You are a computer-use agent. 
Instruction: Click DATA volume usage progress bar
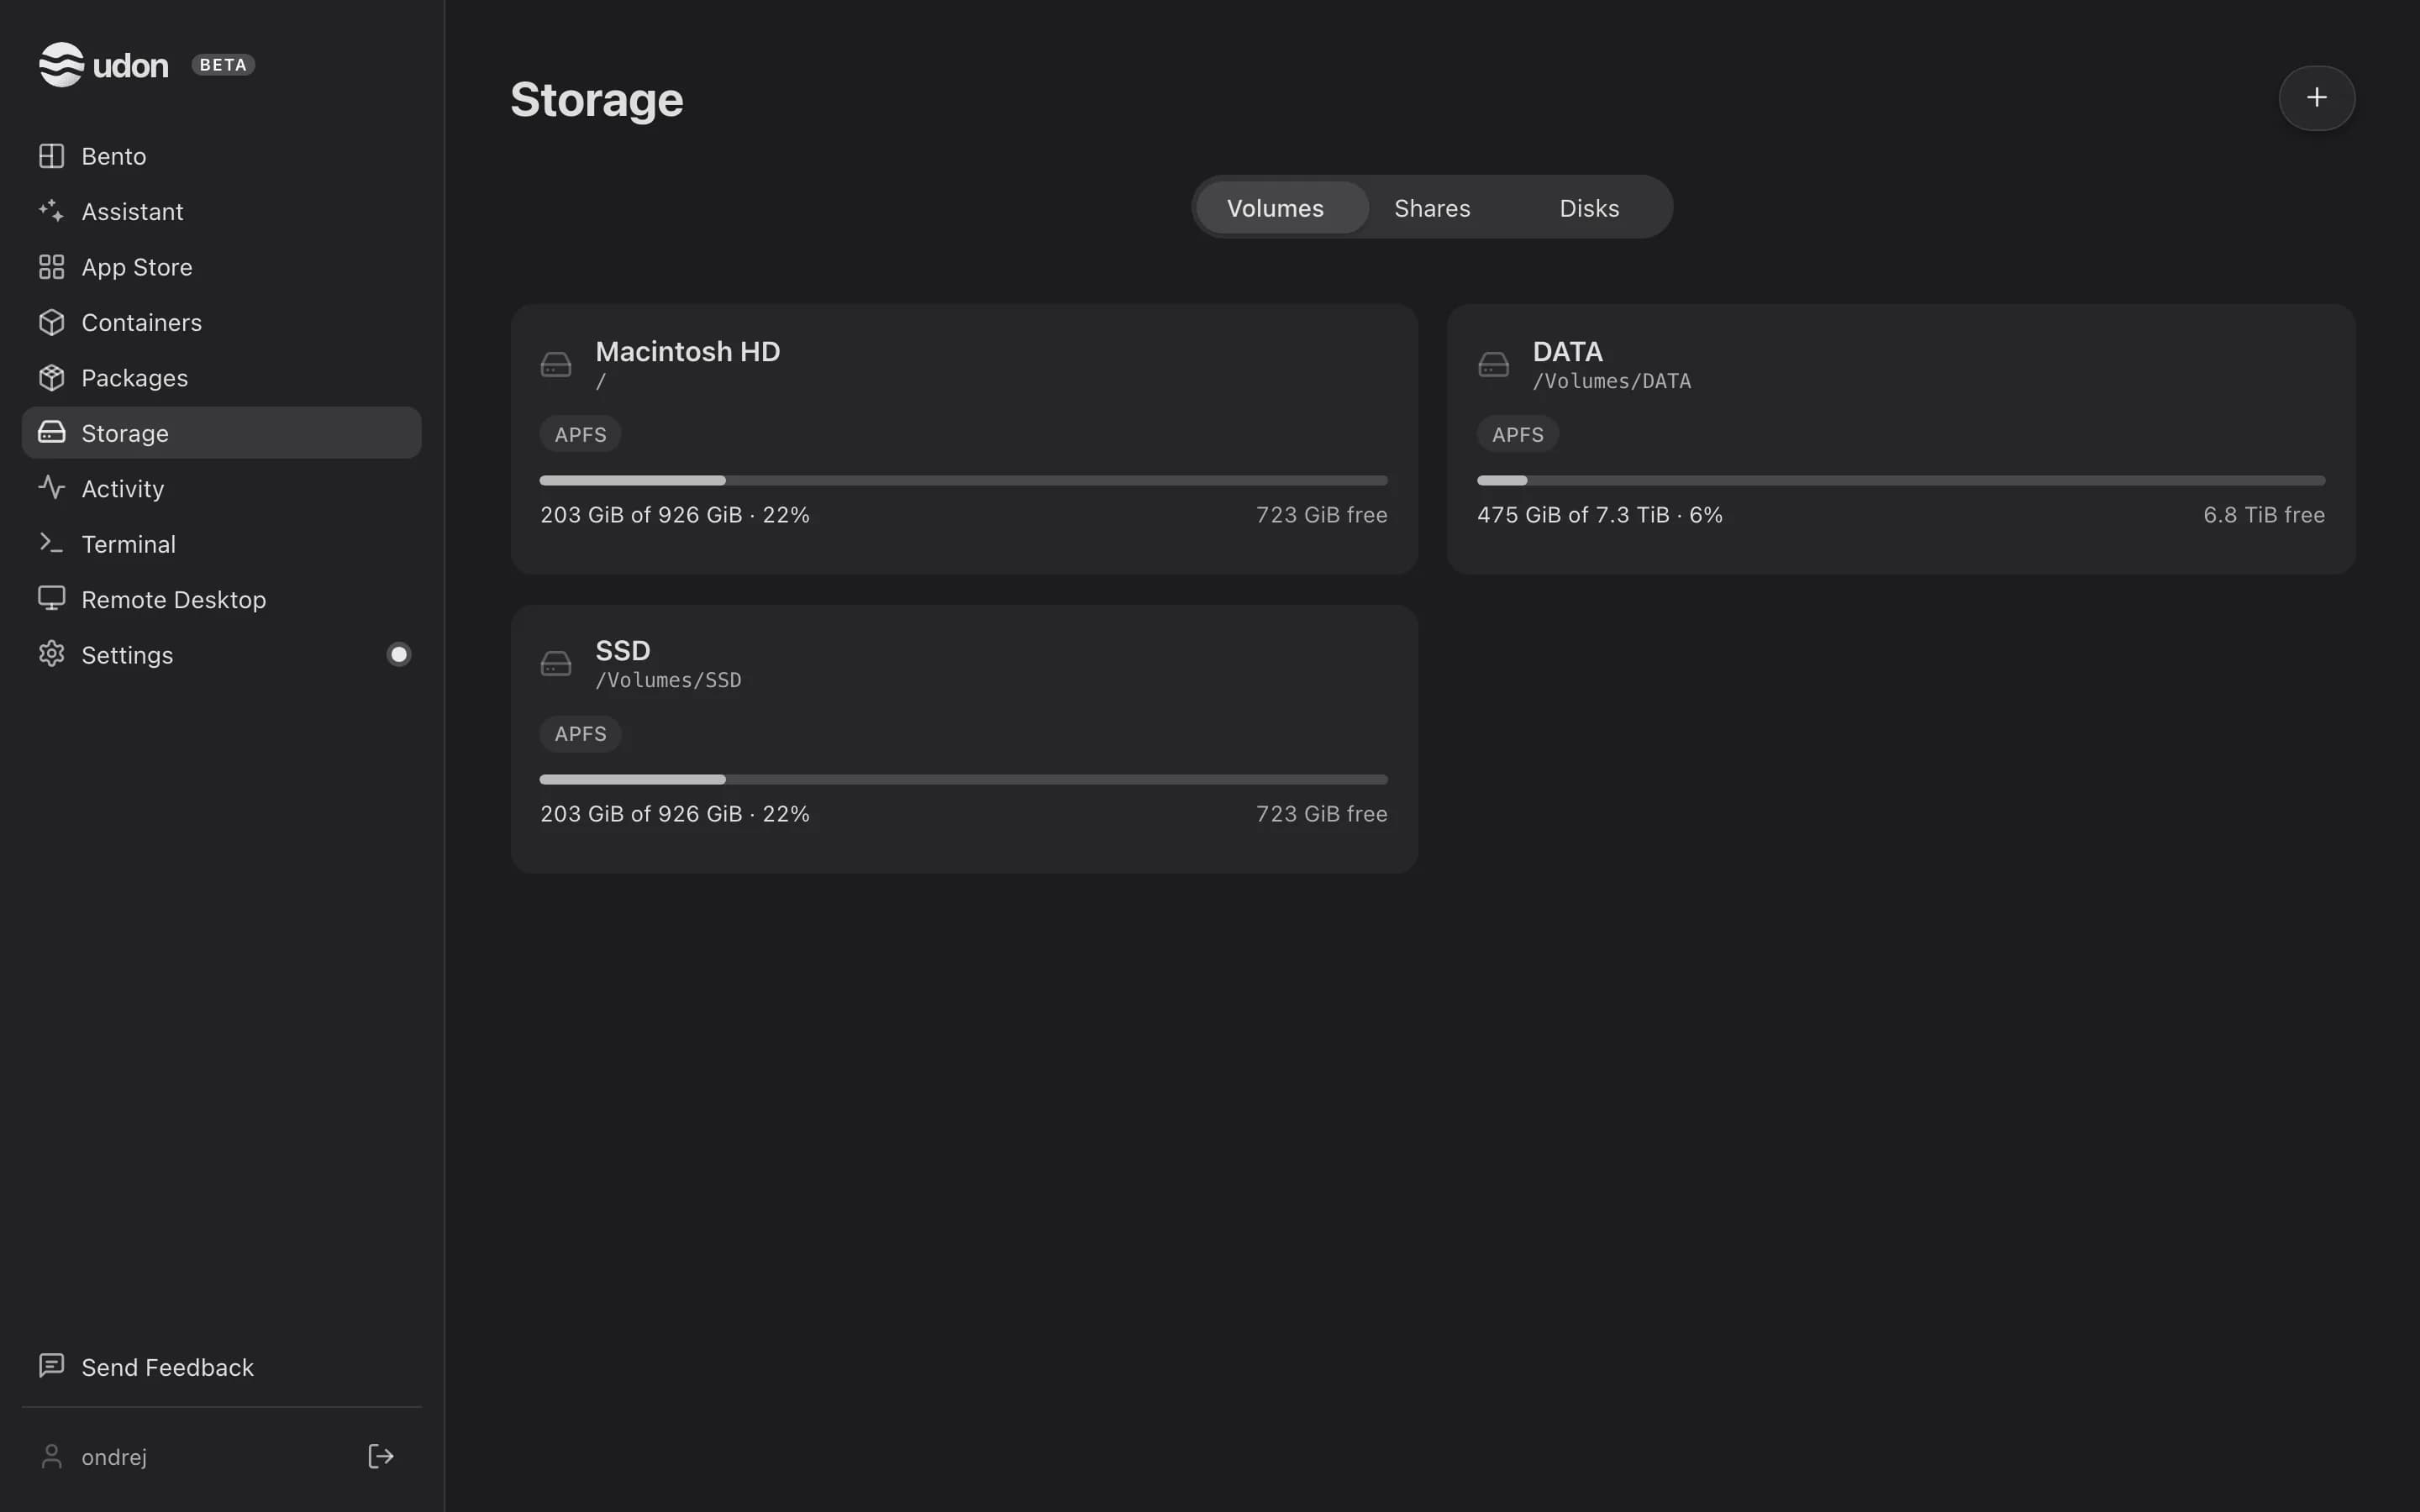click(1900, 481)
